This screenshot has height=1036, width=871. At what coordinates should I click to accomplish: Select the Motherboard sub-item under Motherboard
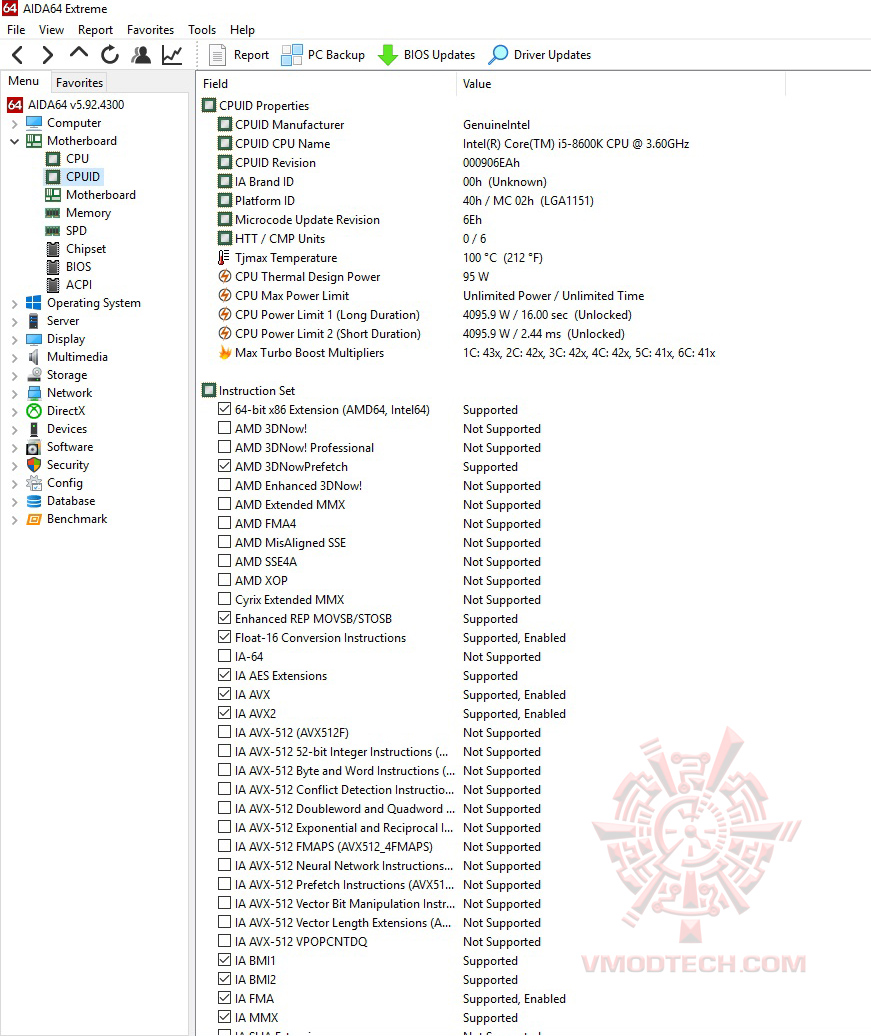[100, 195]
